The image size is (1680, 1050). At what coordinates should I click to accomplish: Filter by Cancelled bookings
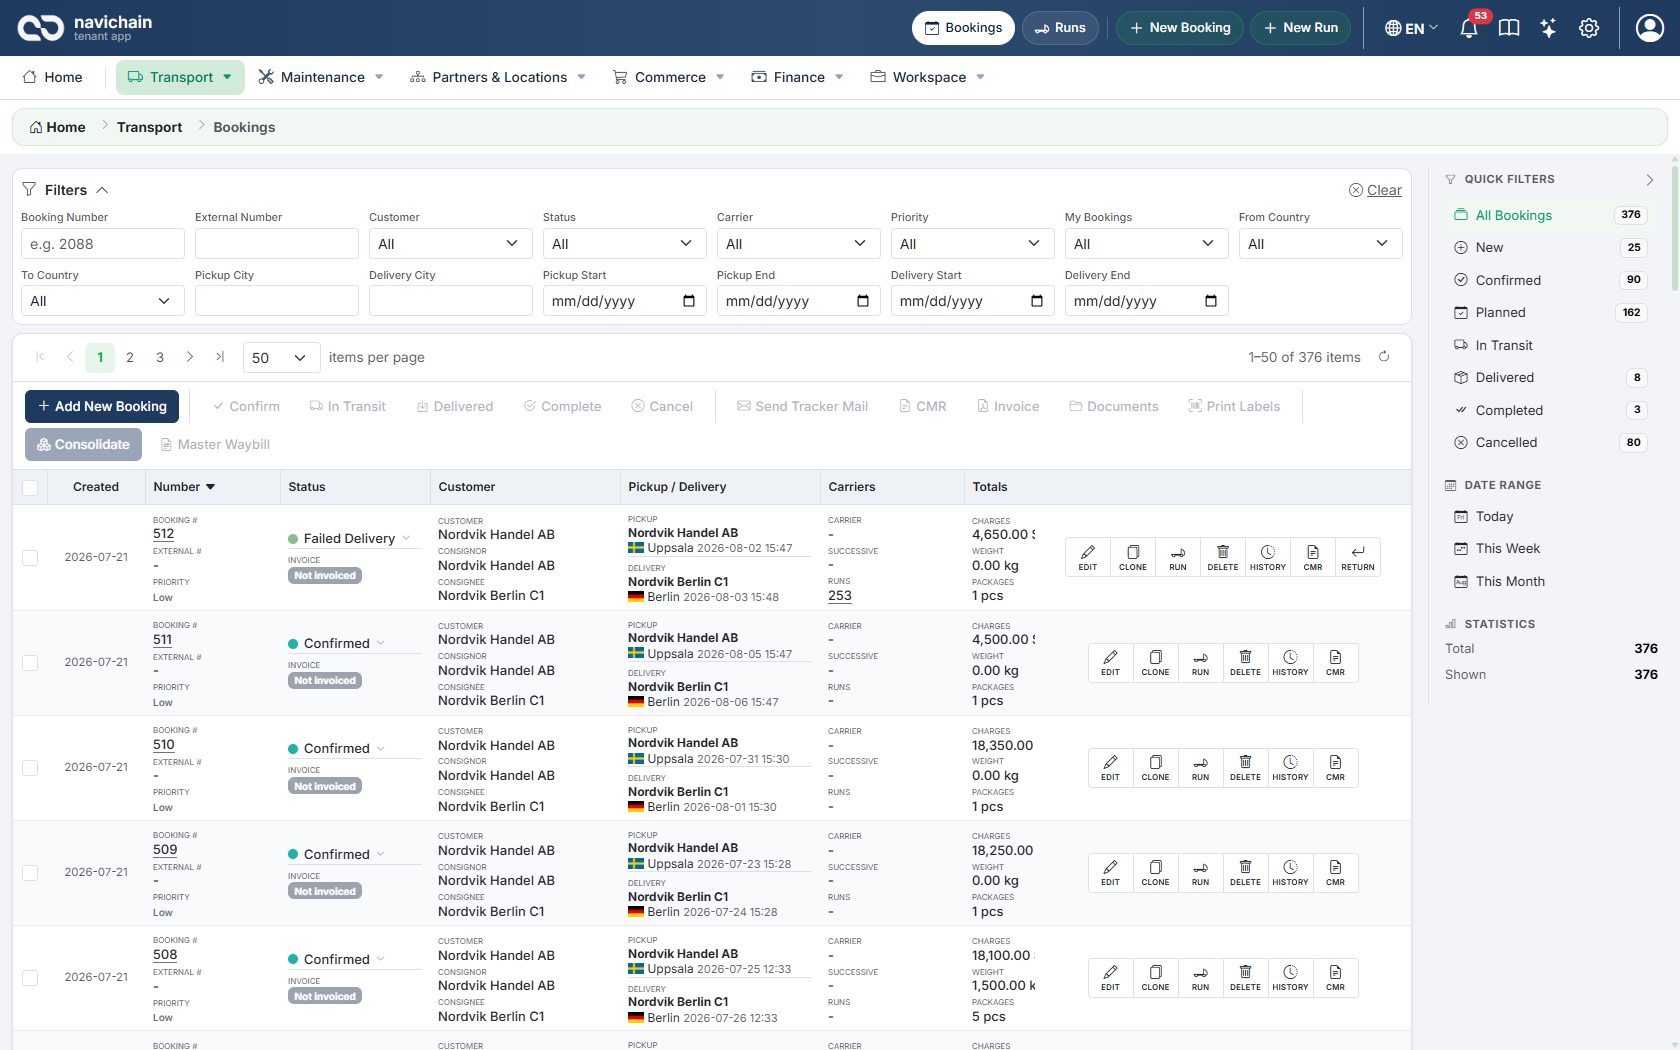pyautogui.click(x=1548, y=443)
